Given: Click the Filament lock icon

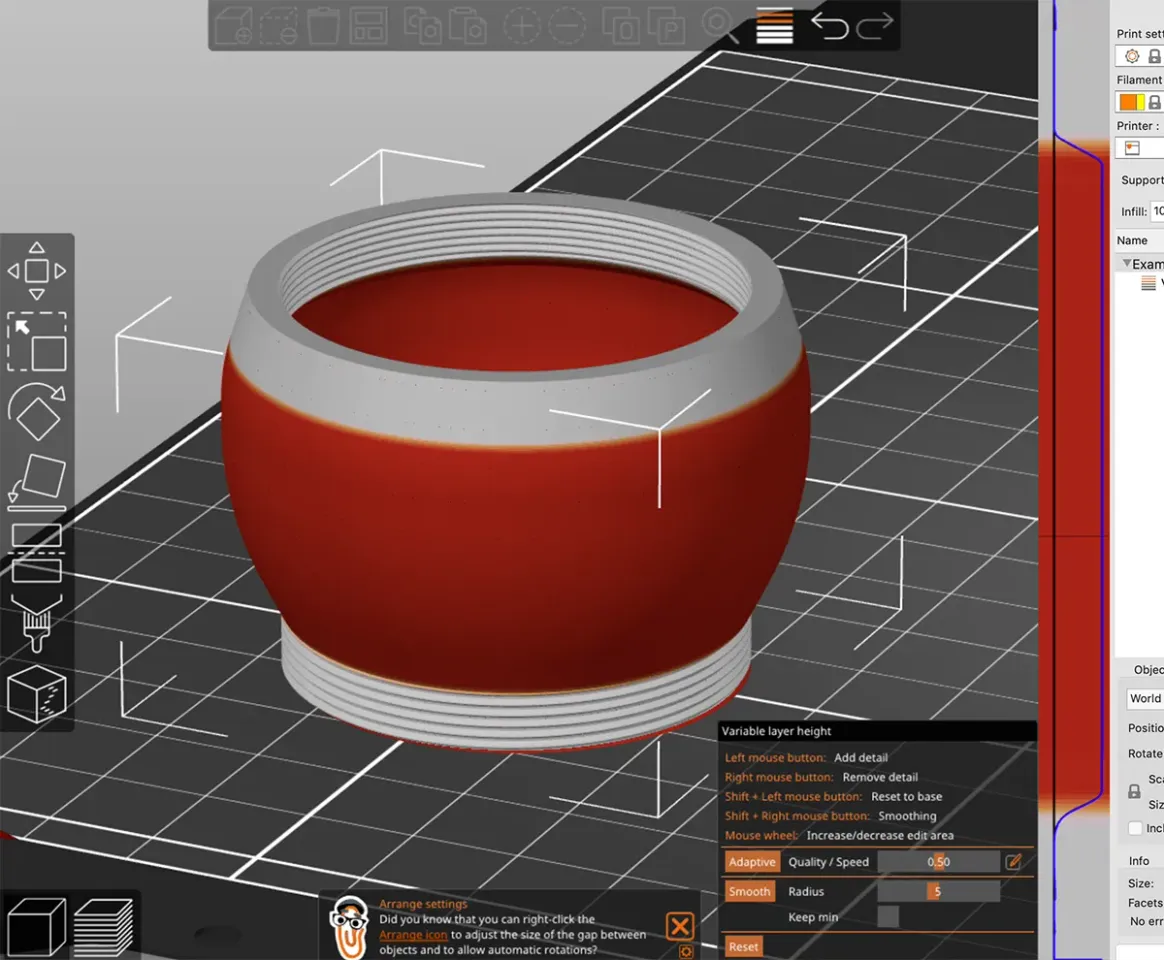Looking at the screenshot, I should pyautogui.click(x=1154, y=102).
